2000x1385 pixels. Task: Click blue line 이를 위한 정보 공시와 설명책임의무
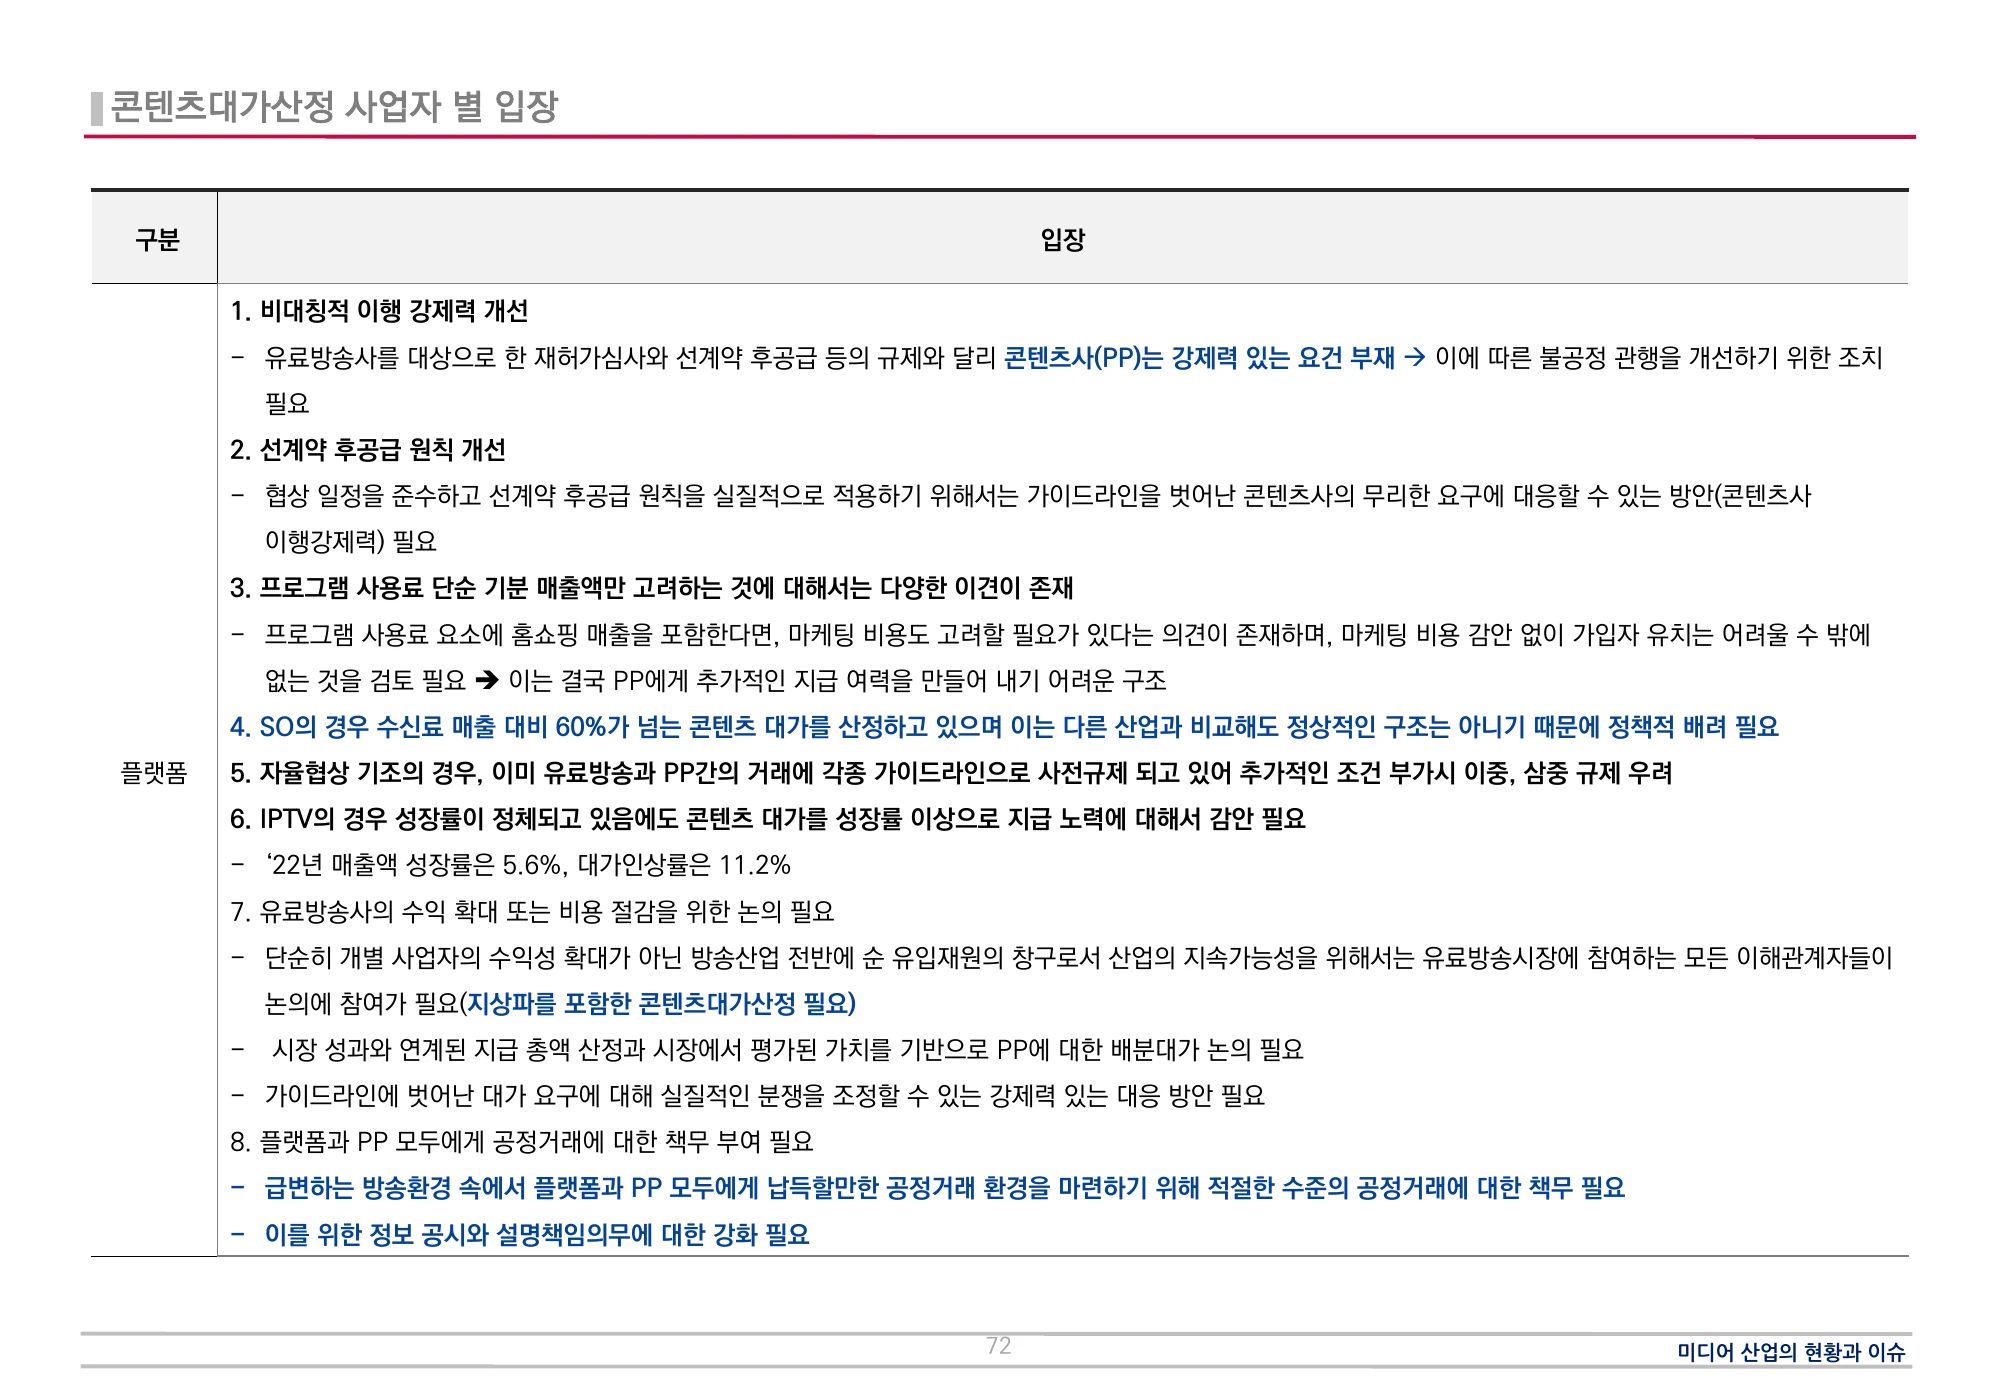point(537,1235)
